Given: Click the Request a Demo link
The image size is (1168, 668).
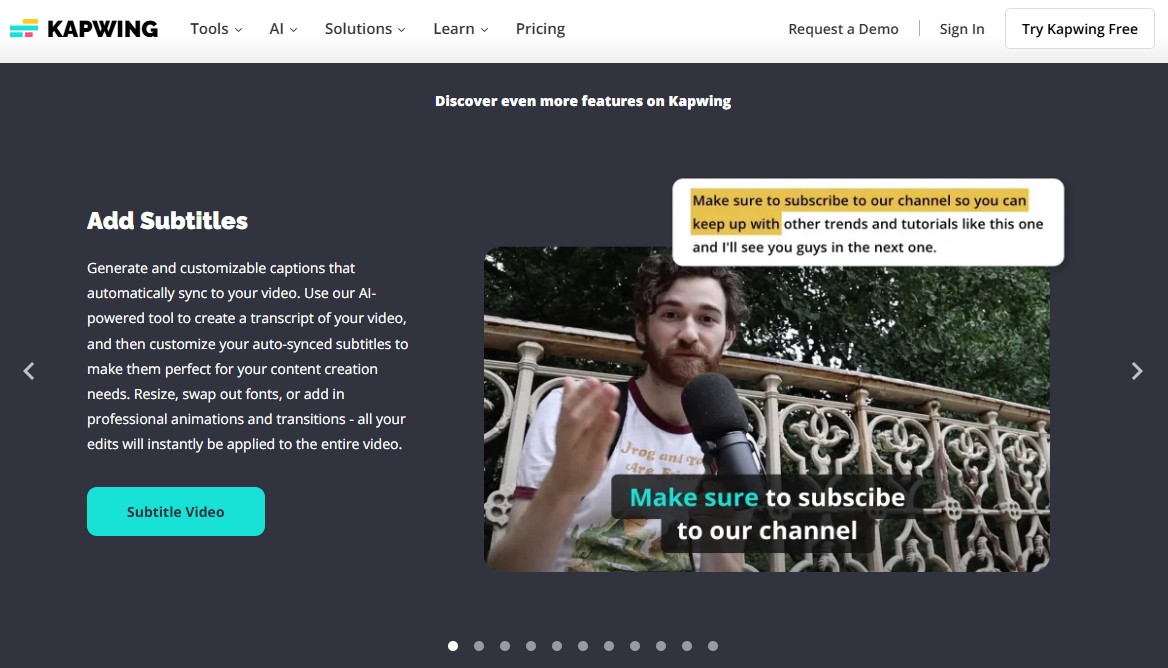Looking at the screenshot, I should point(843,29).
